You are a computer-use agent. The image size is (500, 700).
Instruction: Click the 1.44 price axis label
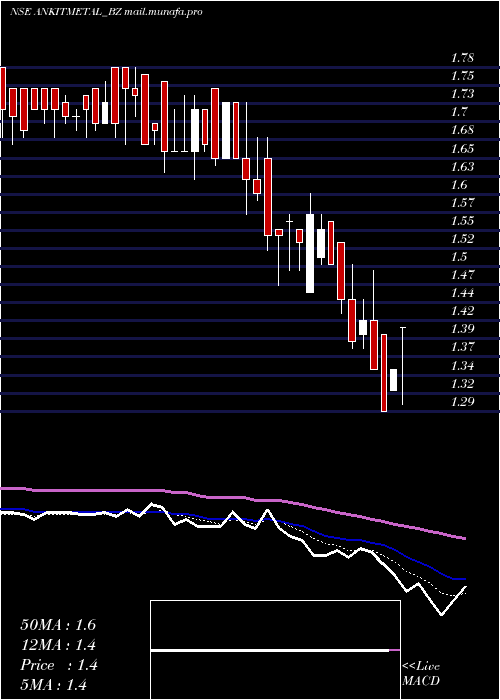point(462,293)
